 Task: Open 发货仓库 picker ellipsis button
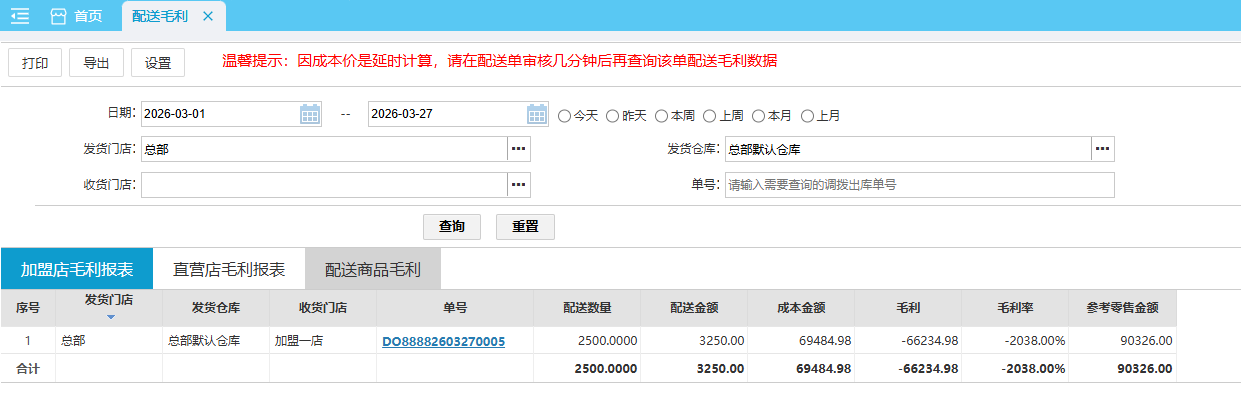pos(1102,149)
